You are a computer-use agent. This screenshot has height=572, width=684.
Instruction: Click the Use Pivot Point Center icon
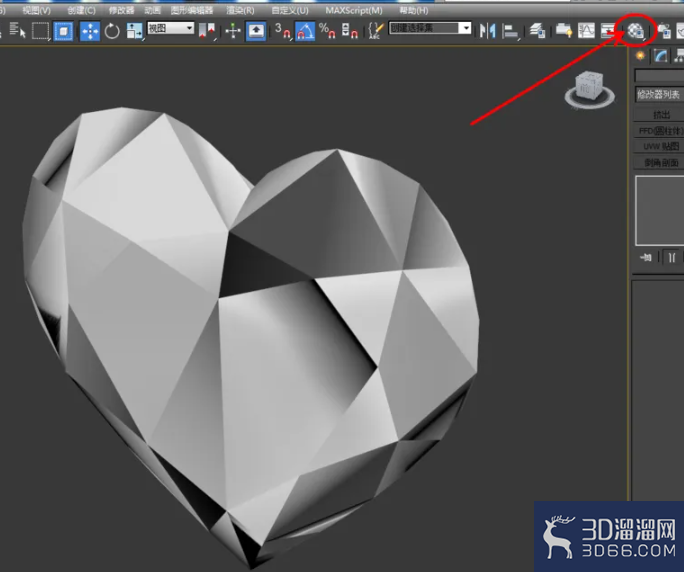tap(207, 31)
